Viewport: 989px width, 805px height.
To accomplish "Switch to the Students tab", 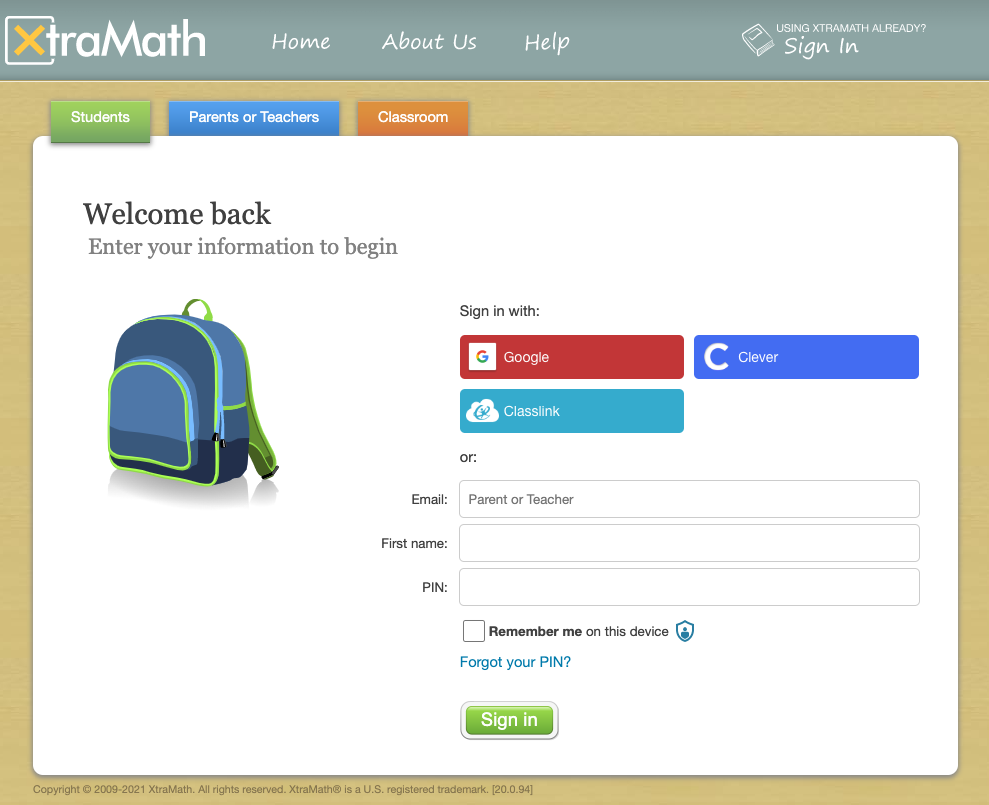I will click(x=100, y=121).
